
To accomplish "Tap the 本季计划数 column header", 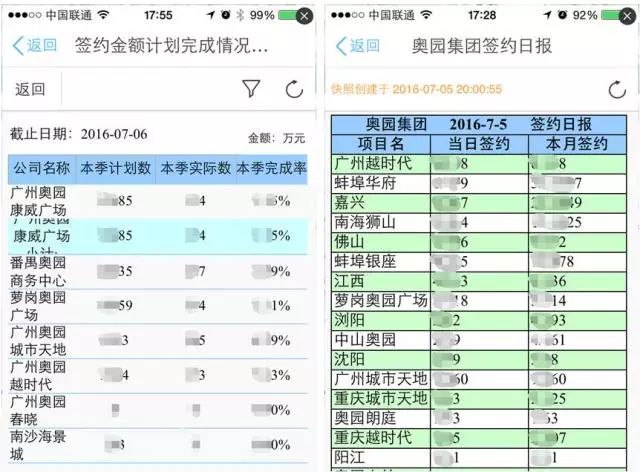I will (116, 169).
